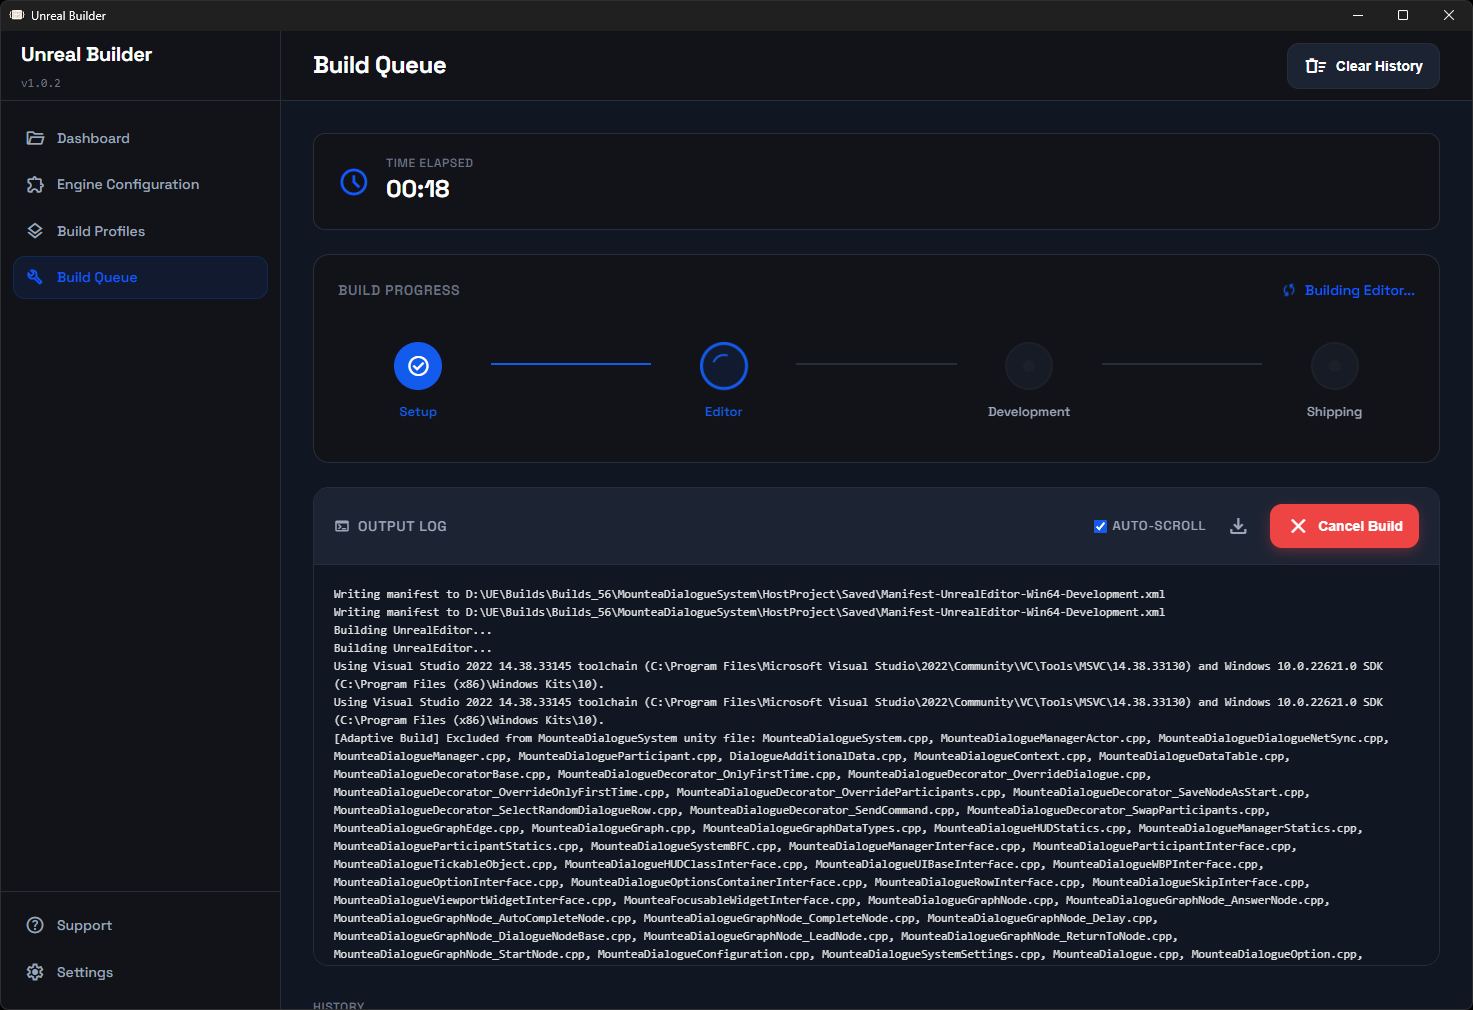Go to Engine Configuration
The height and width of the screenshot is (1010, 1473).
pyautogui.click(x=140, y=184)
